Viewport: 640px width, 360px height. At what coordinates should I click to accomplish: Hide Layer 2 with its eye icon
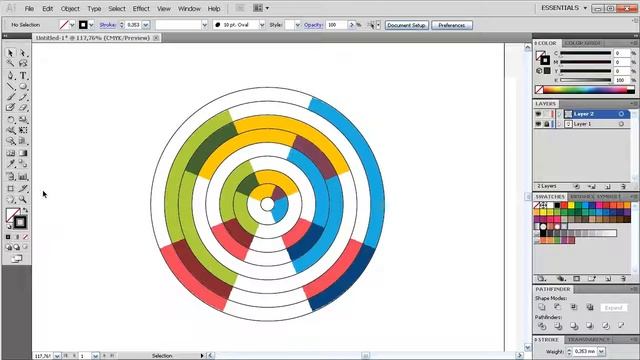pos(538,114)
